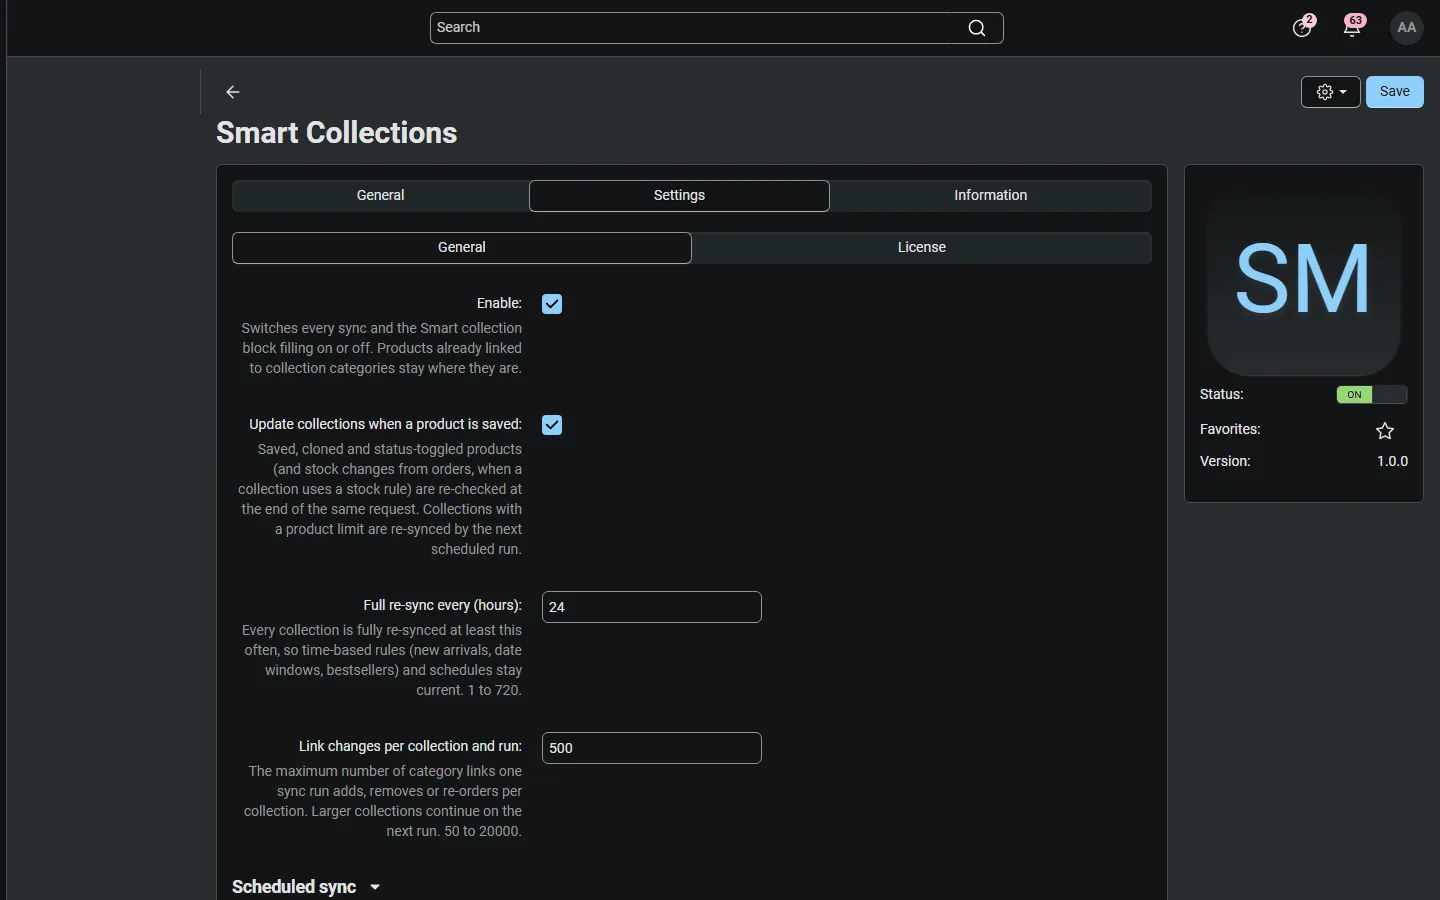
Task: Click the Link changes per collection field
Action: (x=652, y=748)
